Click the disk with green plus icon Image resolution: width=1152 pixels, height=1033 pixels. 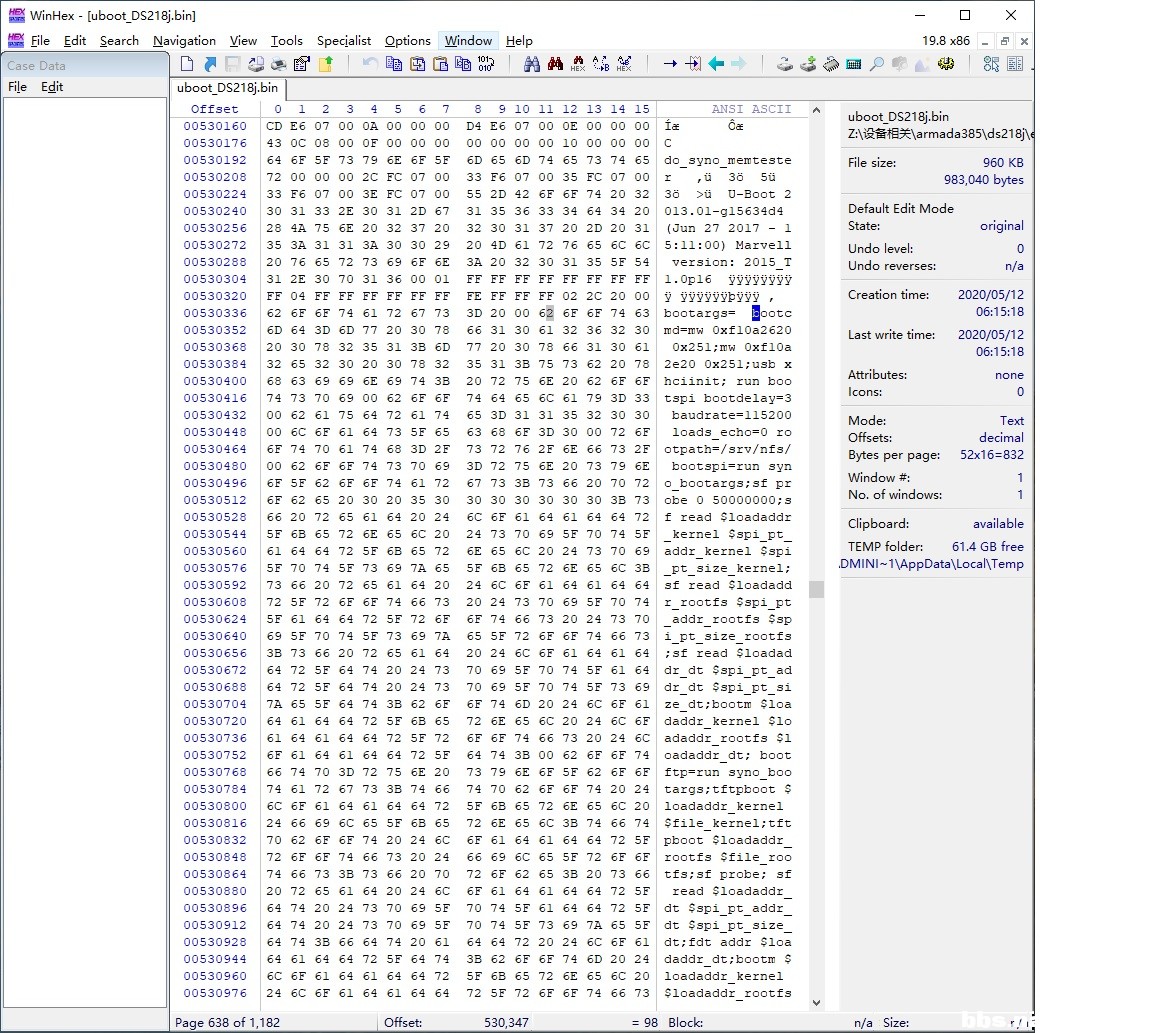tap(808, 65)
